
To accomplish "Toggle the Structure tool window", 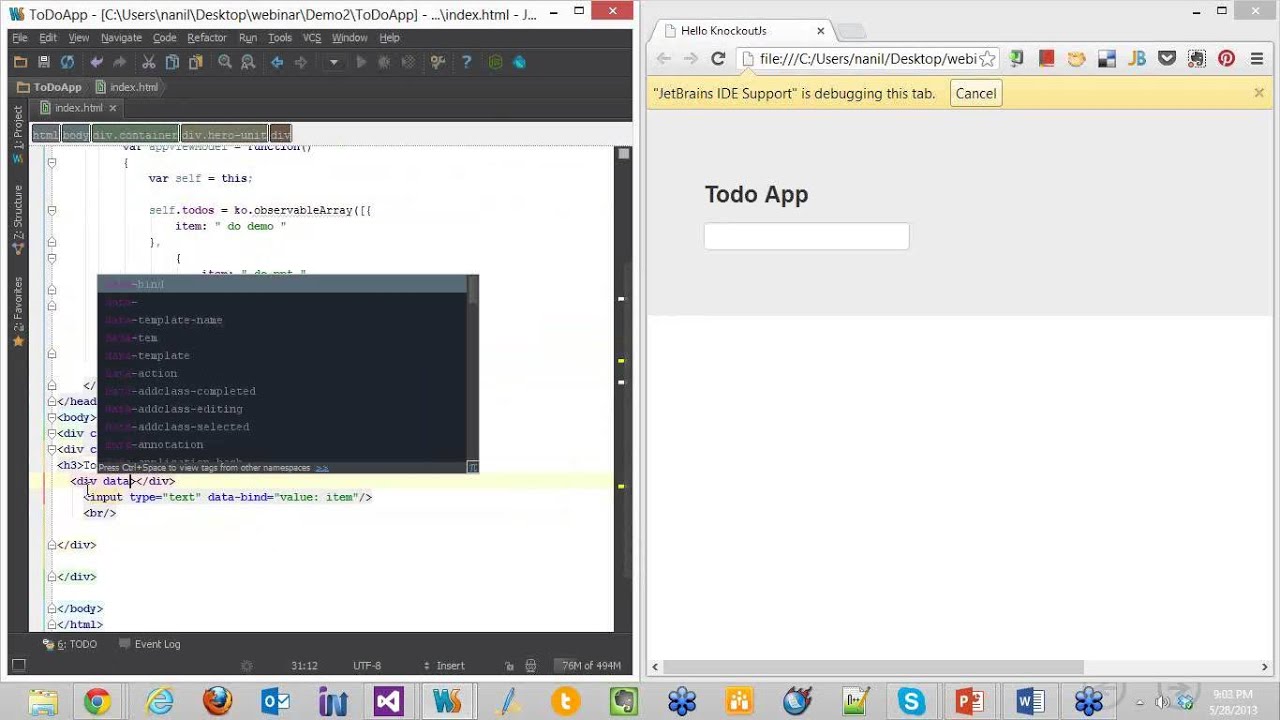I will (x=18, y=219).
